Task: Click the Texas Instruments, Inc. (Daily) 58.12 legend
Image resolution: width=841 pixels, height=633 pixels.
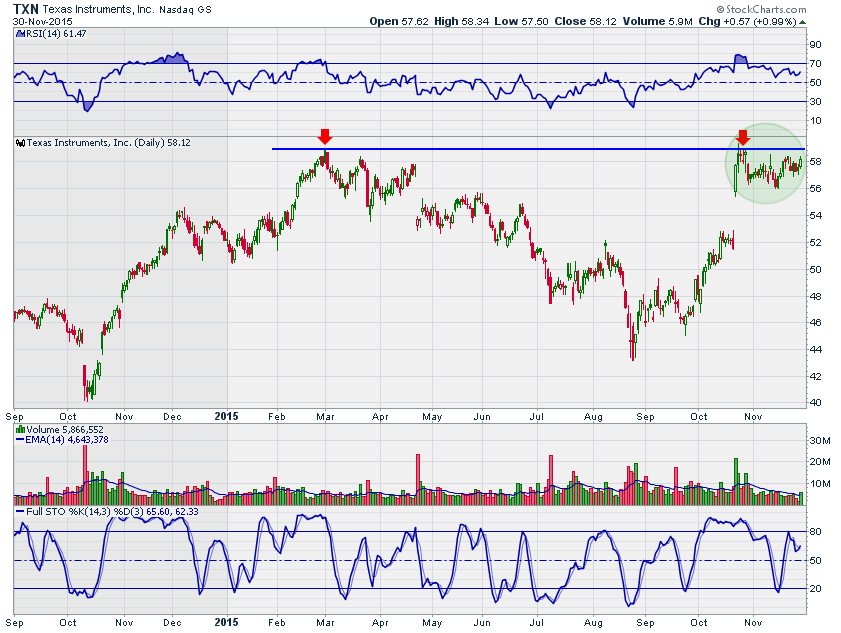Action: point(109,143)
